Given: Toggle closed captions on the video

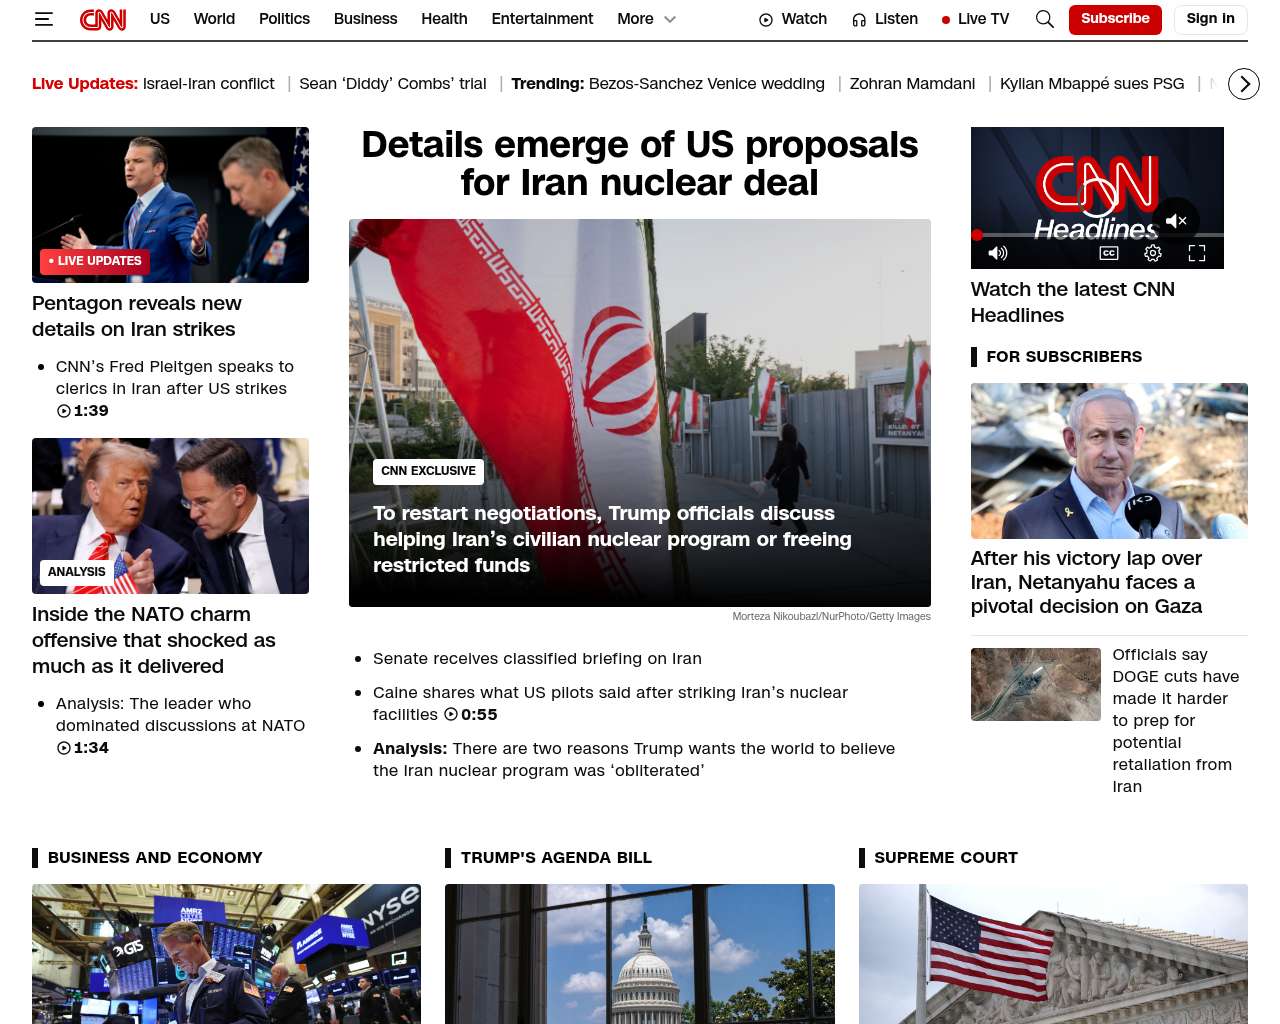Looking at the screenshot, I should 1109,253.
